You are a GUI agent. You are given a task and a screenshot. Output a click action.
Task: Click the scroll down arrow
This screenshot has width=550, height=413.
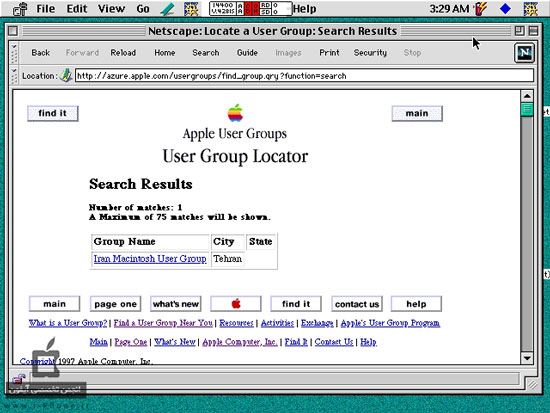click(527, 358)
